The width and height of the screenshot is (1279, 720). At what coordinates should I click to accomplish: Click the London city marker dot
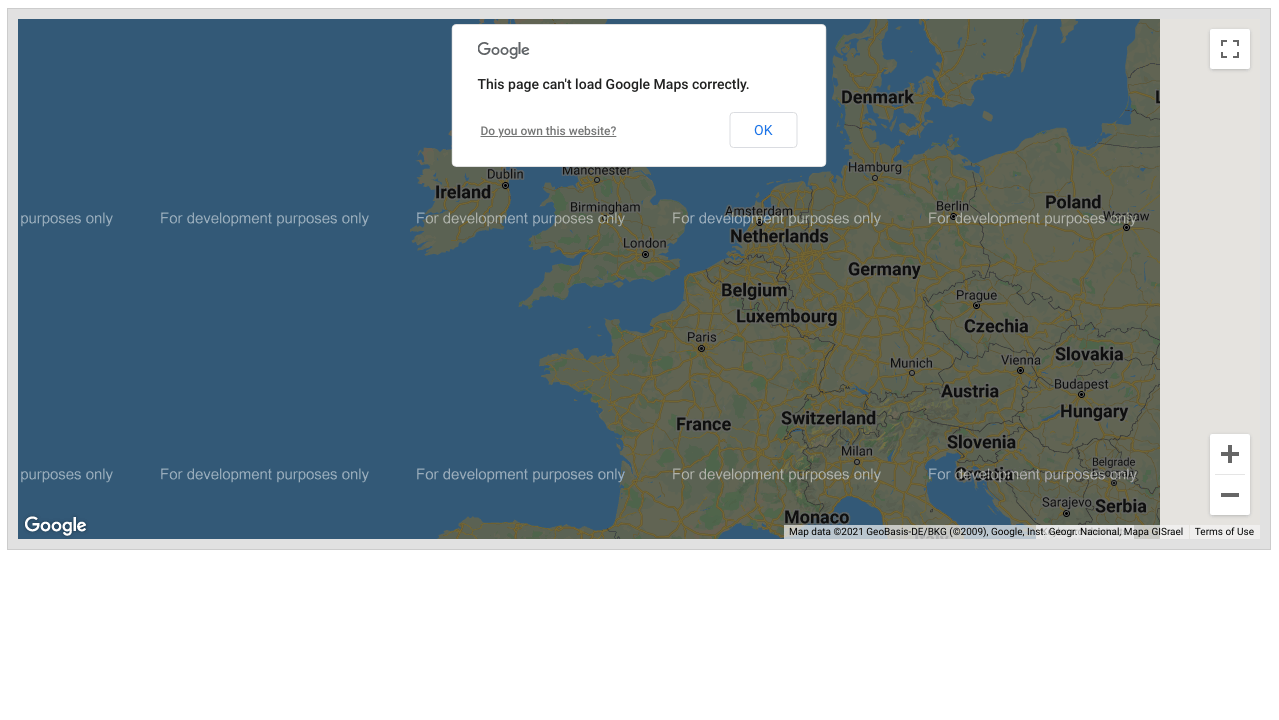(645, 255)
